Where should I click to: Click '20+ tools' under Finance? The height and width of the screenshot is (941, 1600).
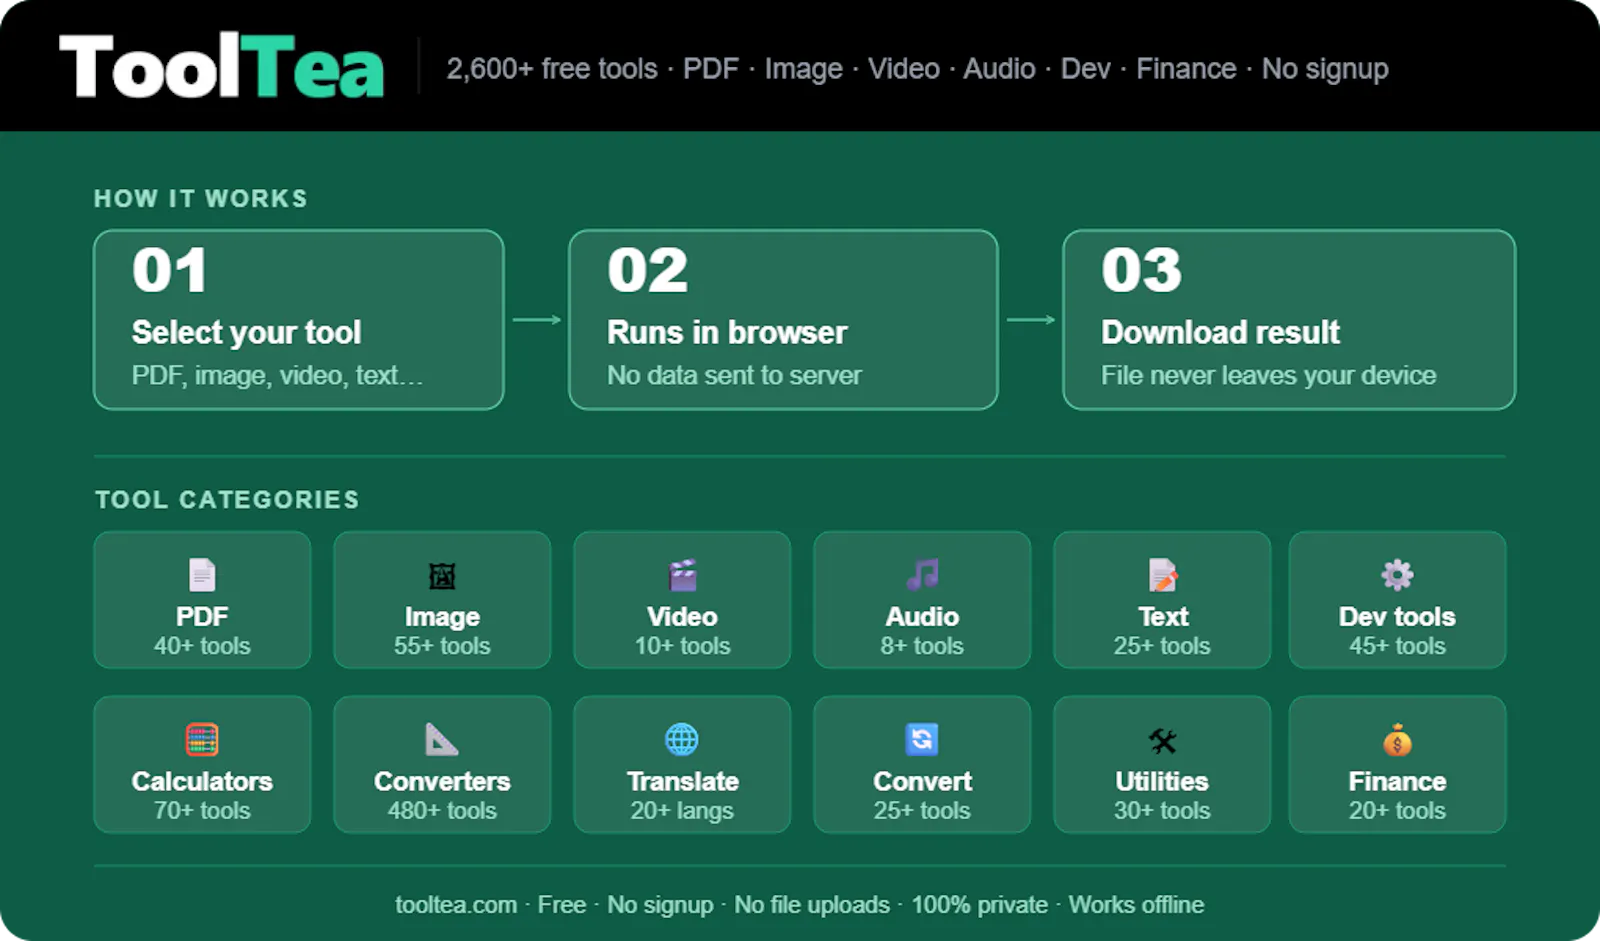(1397, 811)
